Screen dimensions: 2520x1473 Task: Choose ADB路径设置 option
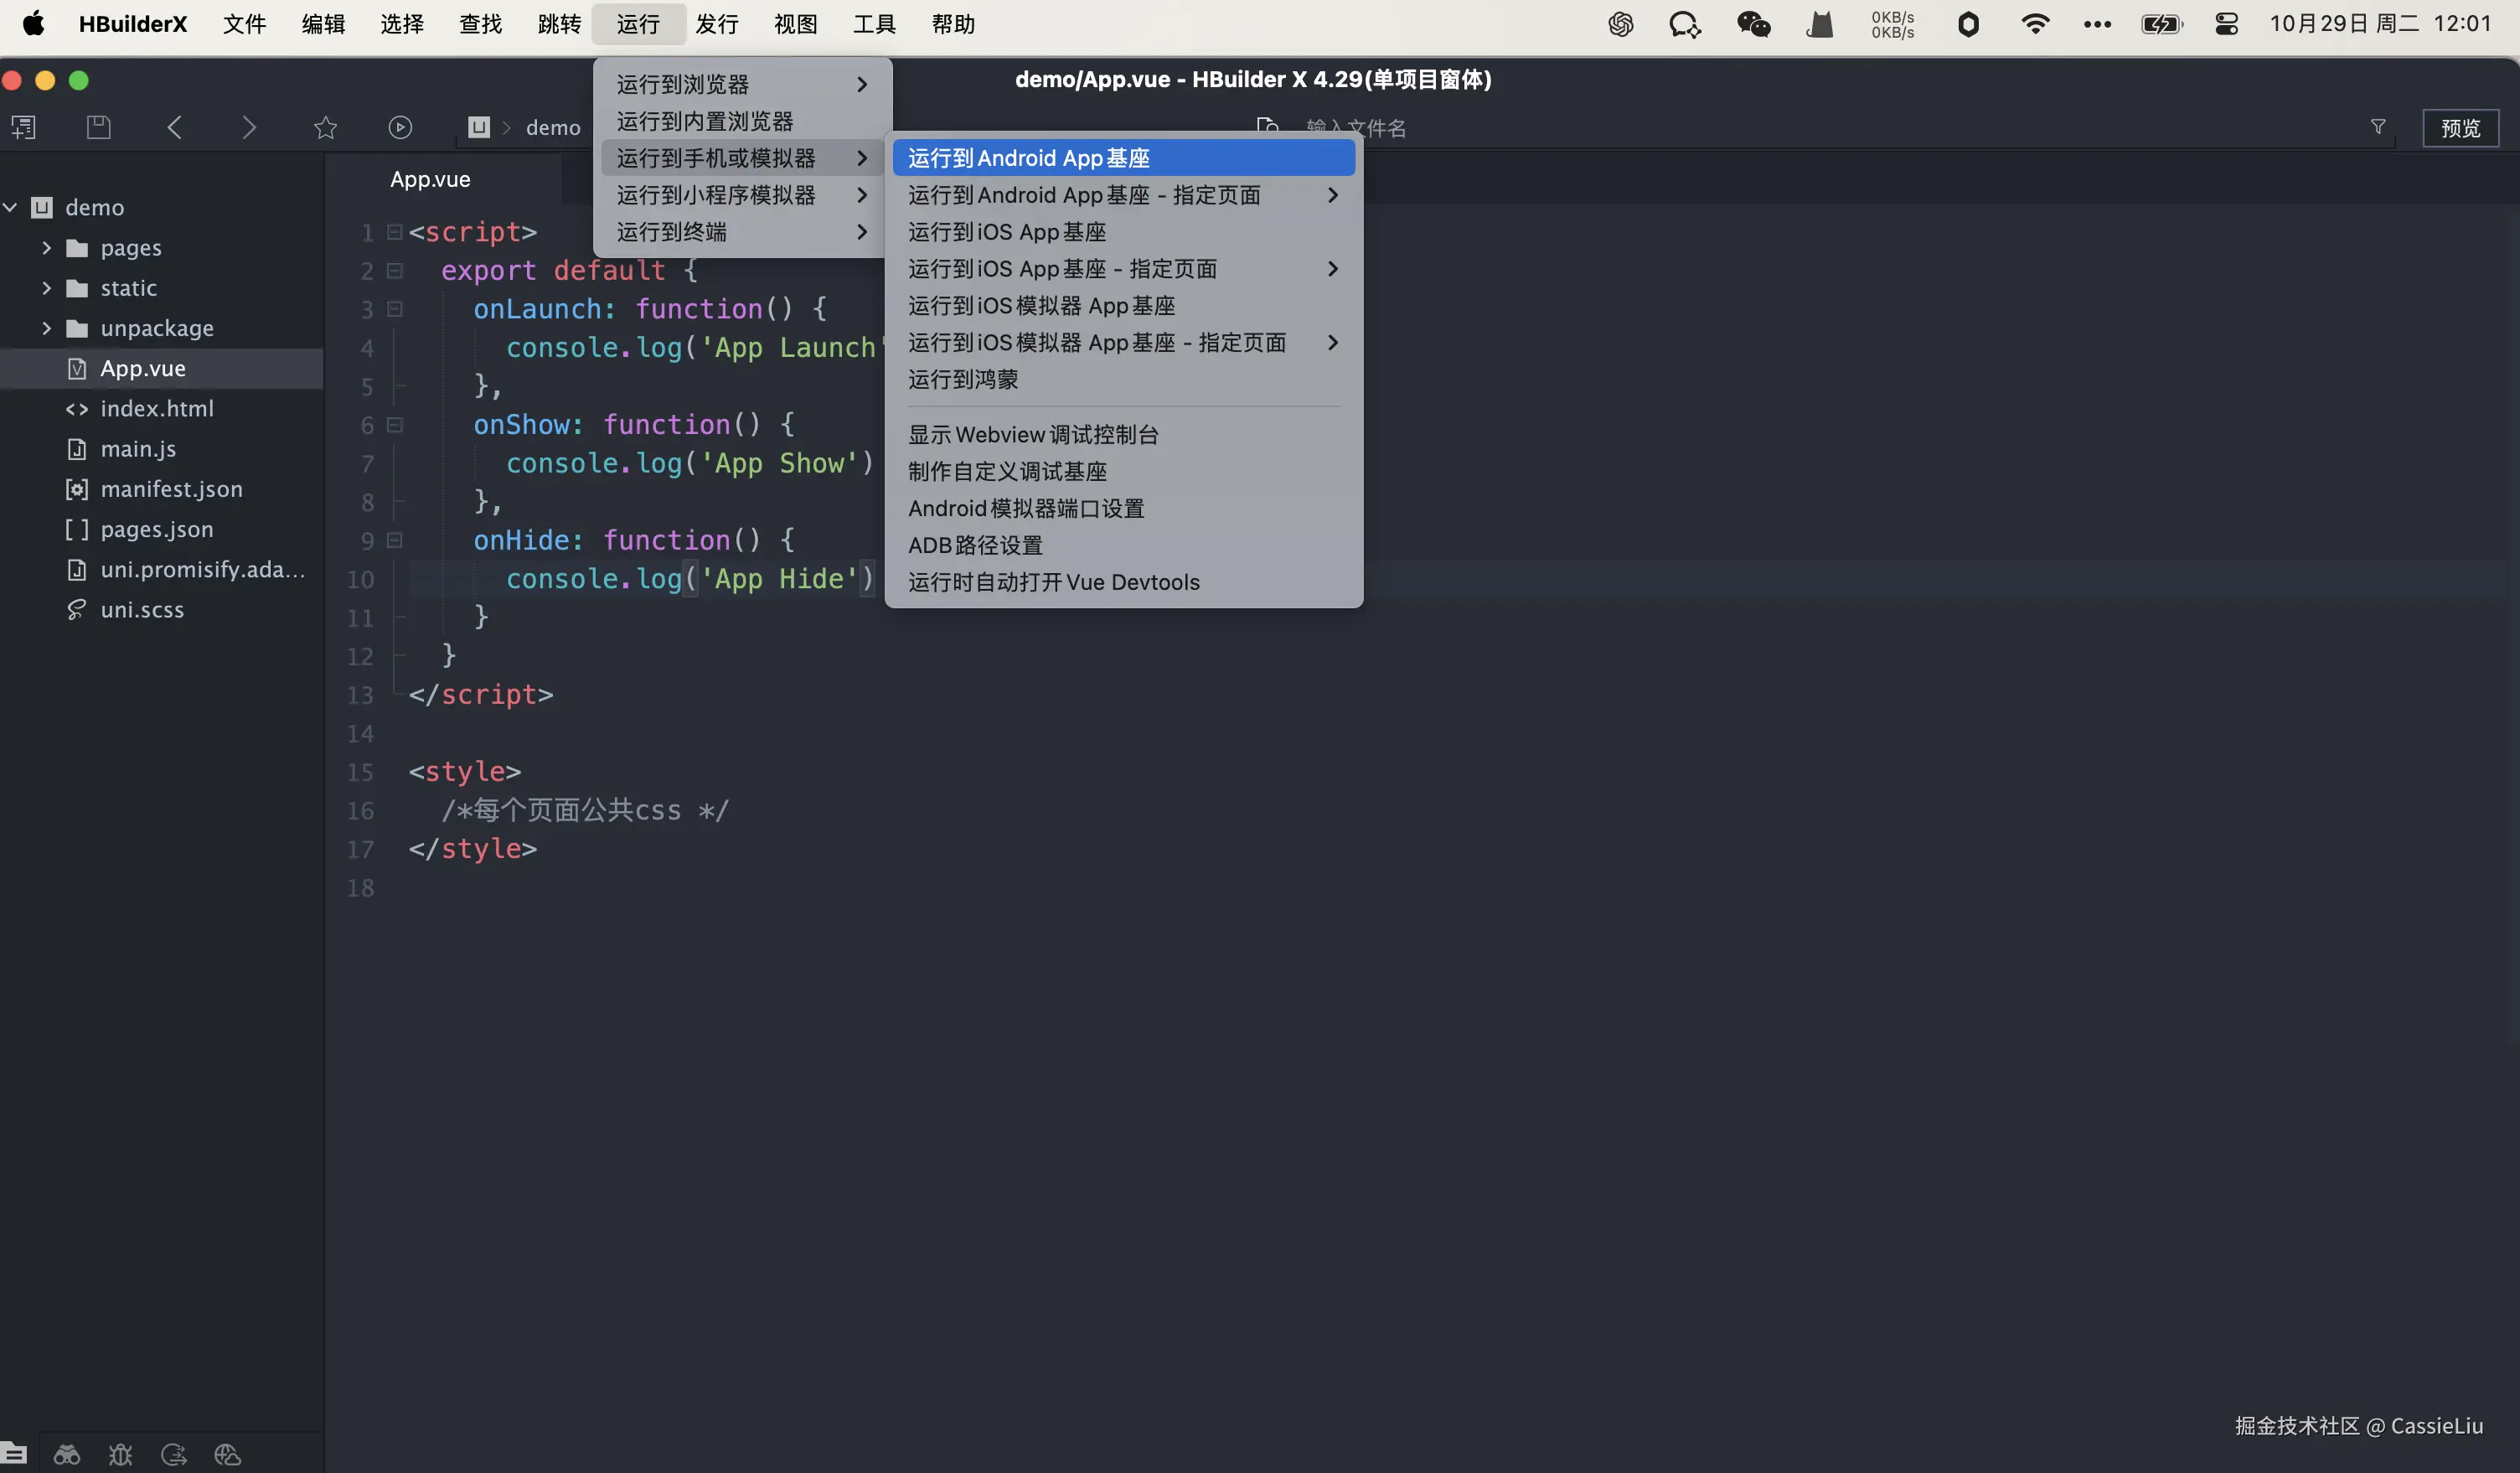(x=975, y=545)
